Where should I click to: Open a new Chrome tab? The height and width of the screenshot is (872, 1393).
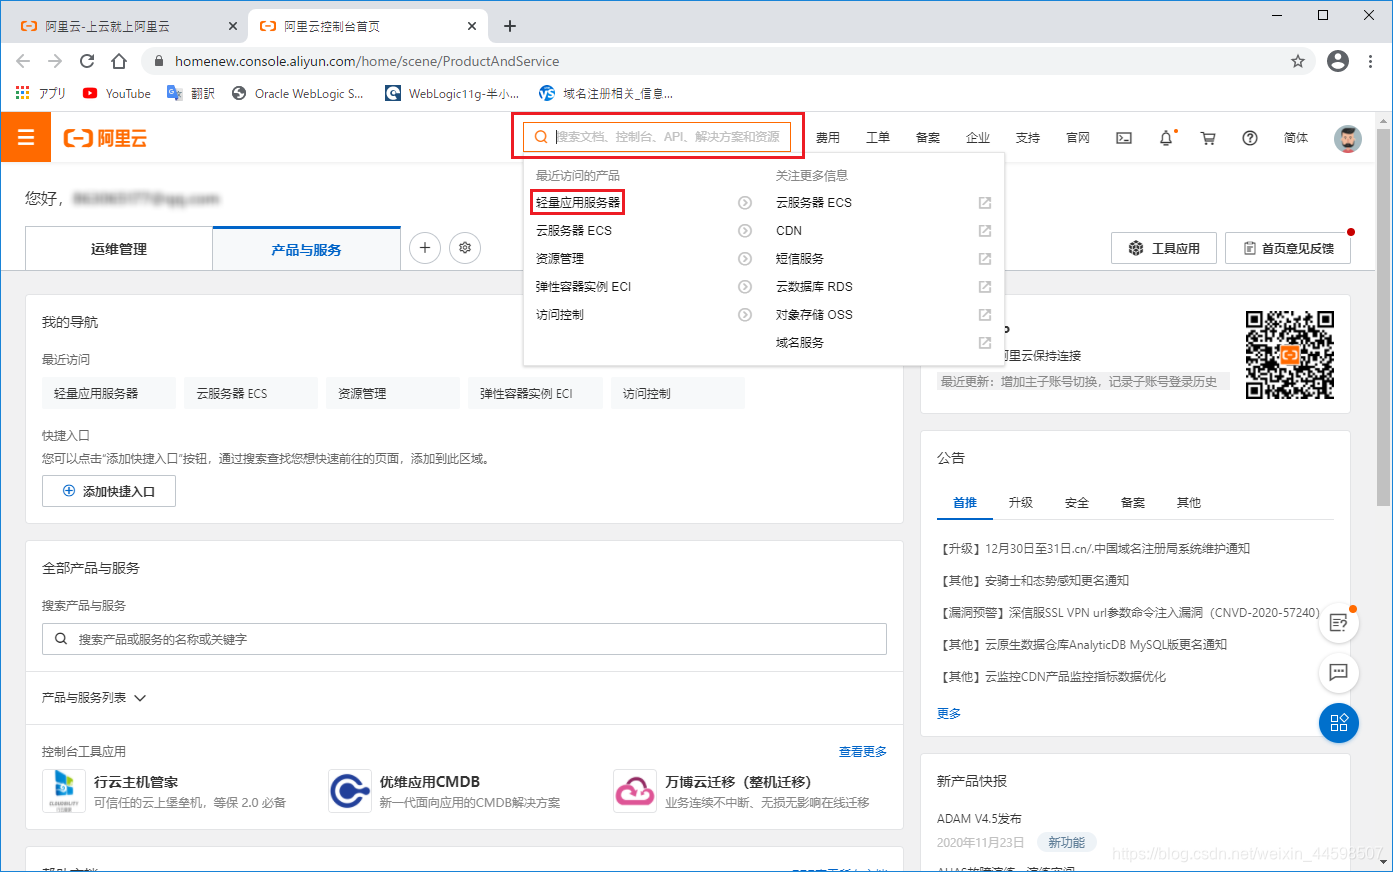pyautogui.click(x=510, y=26)
